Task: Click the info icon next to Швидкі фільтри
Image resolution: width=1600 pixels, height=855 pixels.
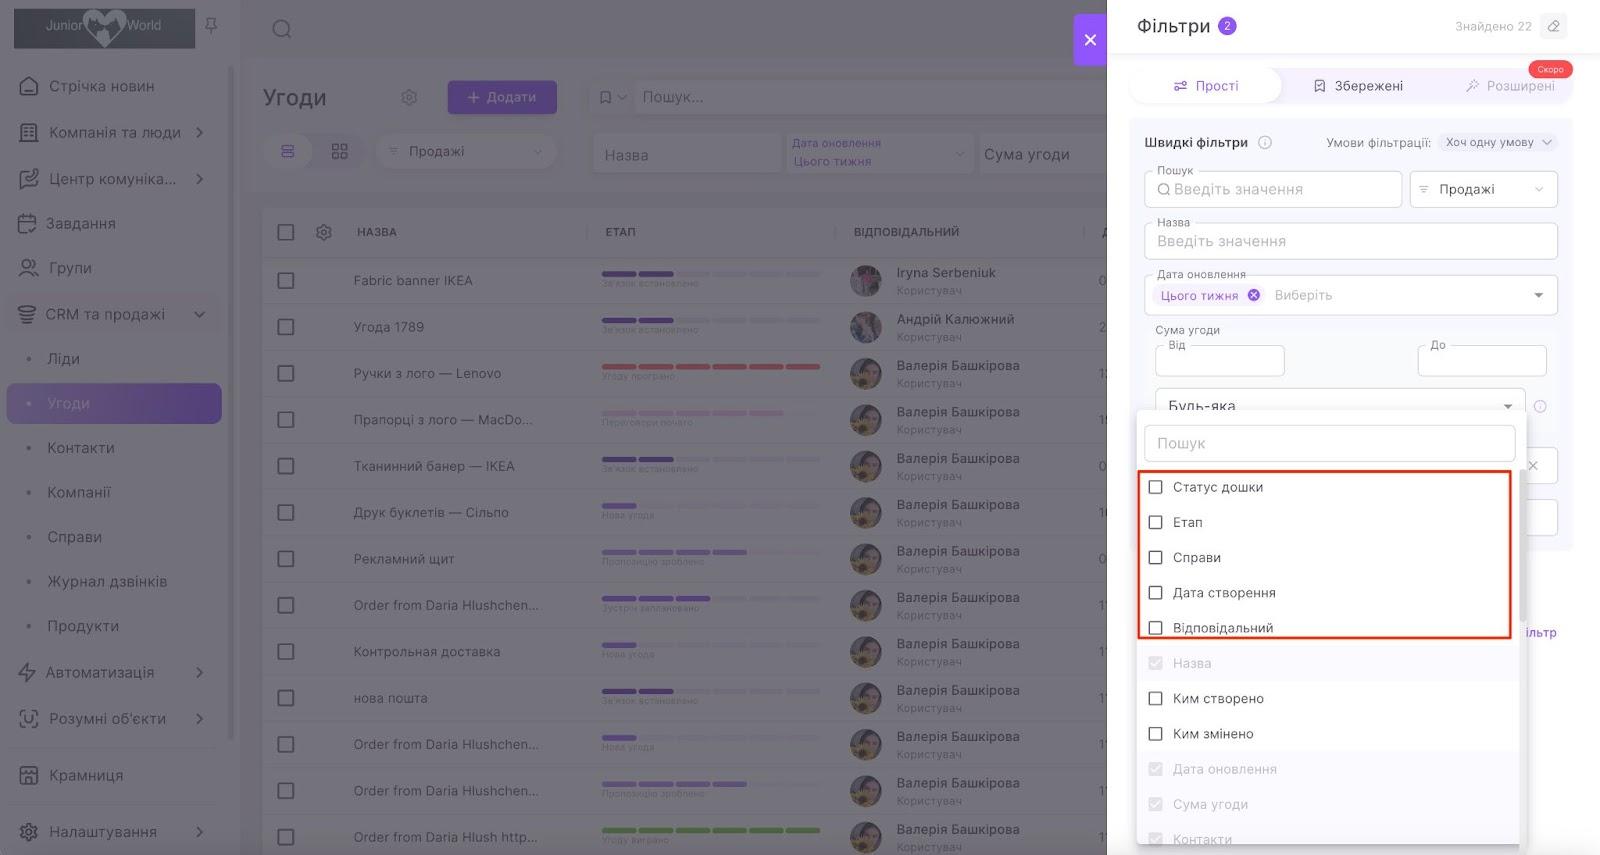Action: click(x=1265, y=142)
